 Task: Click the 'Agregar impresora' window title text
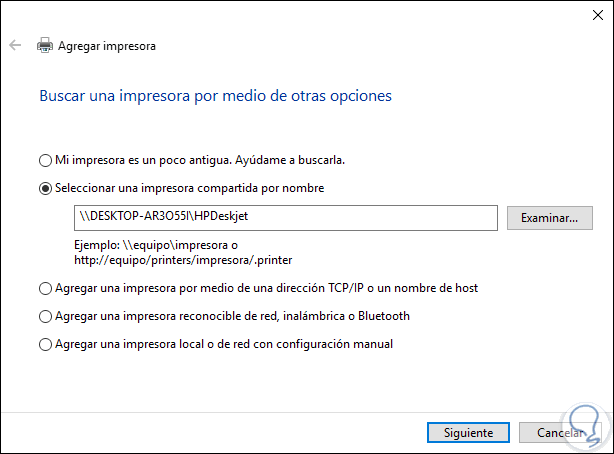[107, 46]
